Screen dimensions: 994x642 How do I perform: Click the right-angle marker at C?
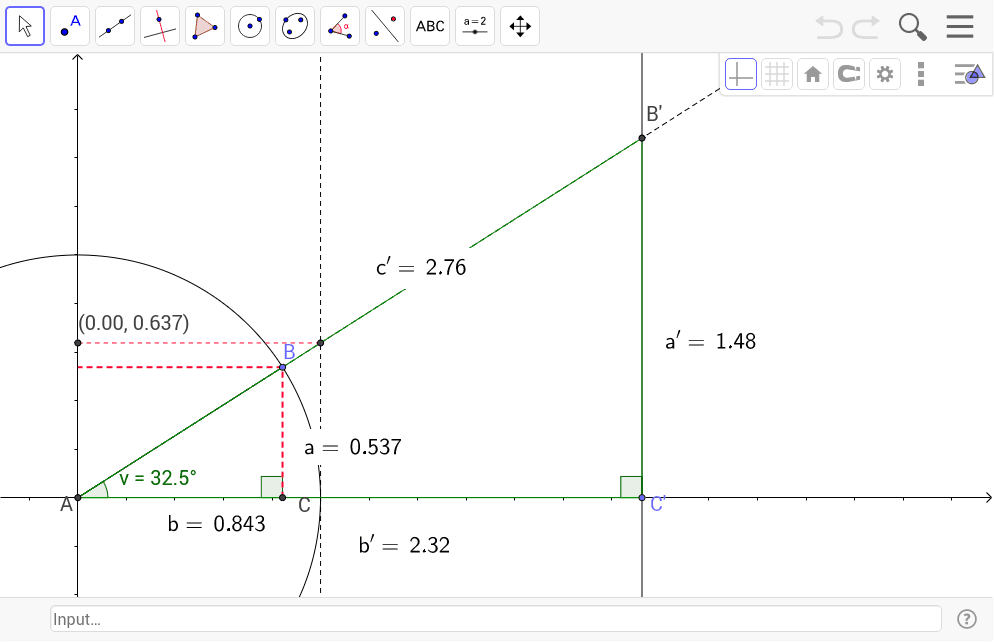click(x=272, y=487)
